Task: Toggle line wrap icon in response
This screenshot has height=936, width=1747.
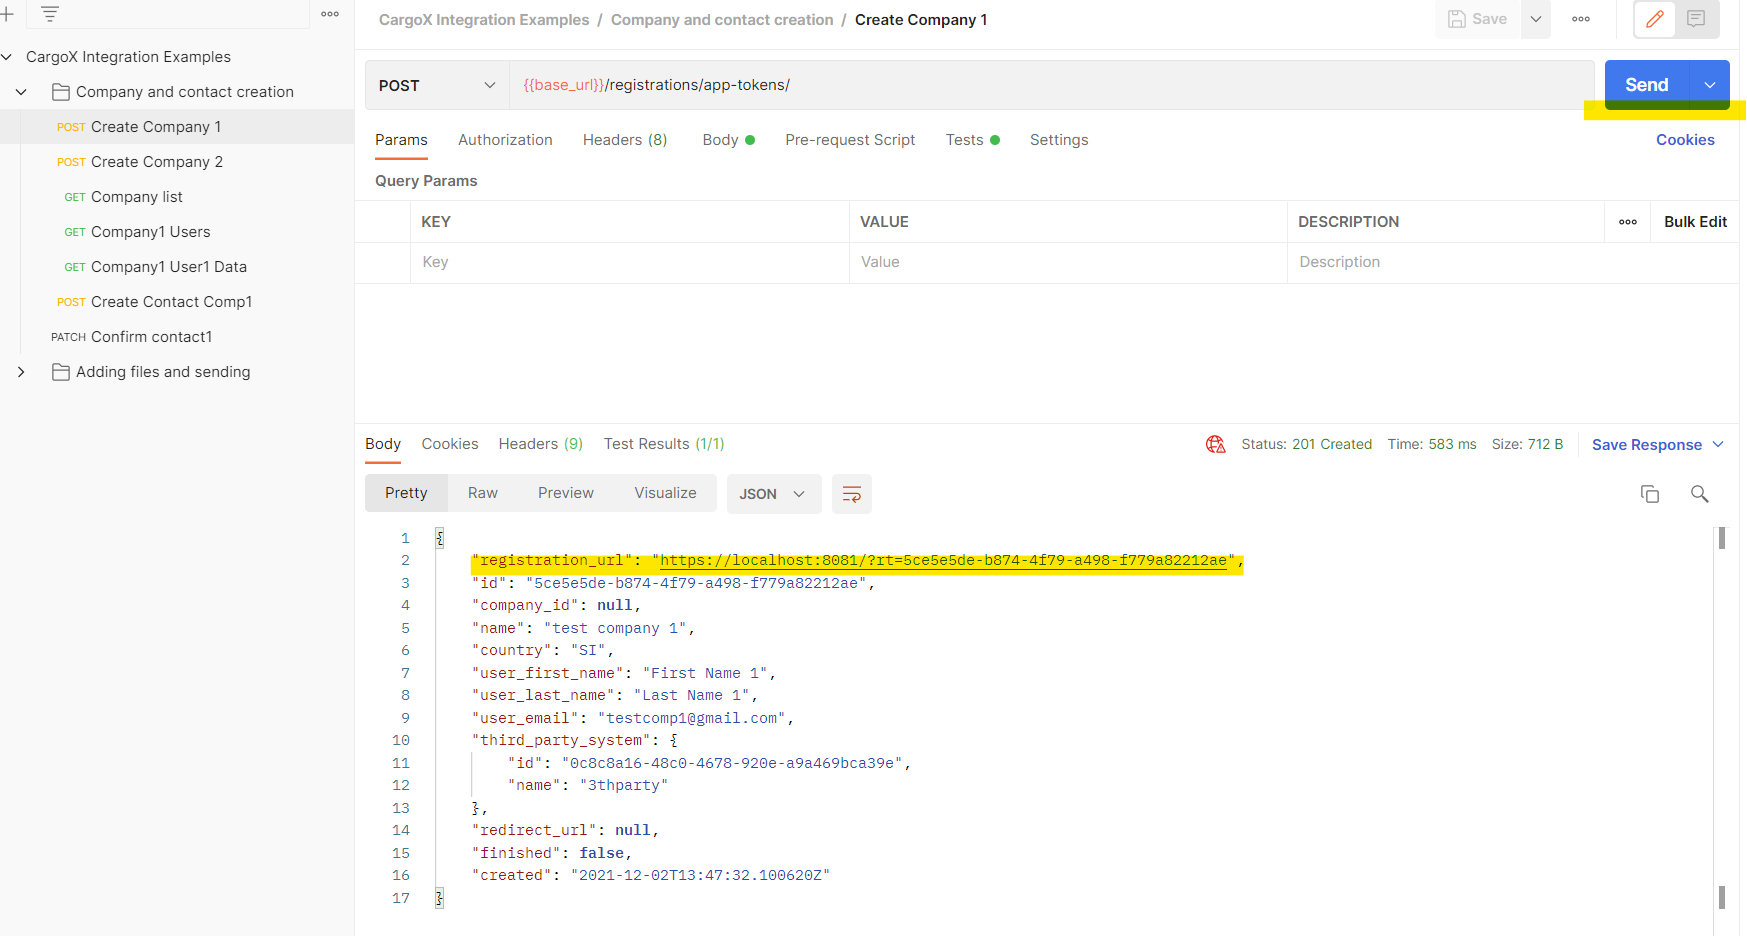Action: (x=851, y=494)
